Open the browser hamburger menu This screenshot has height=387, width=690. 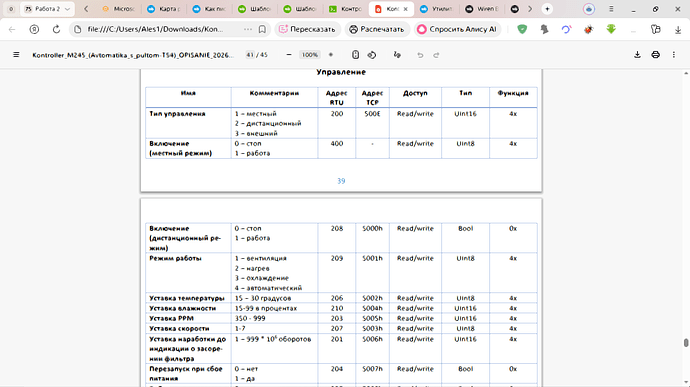pos(611,9)
